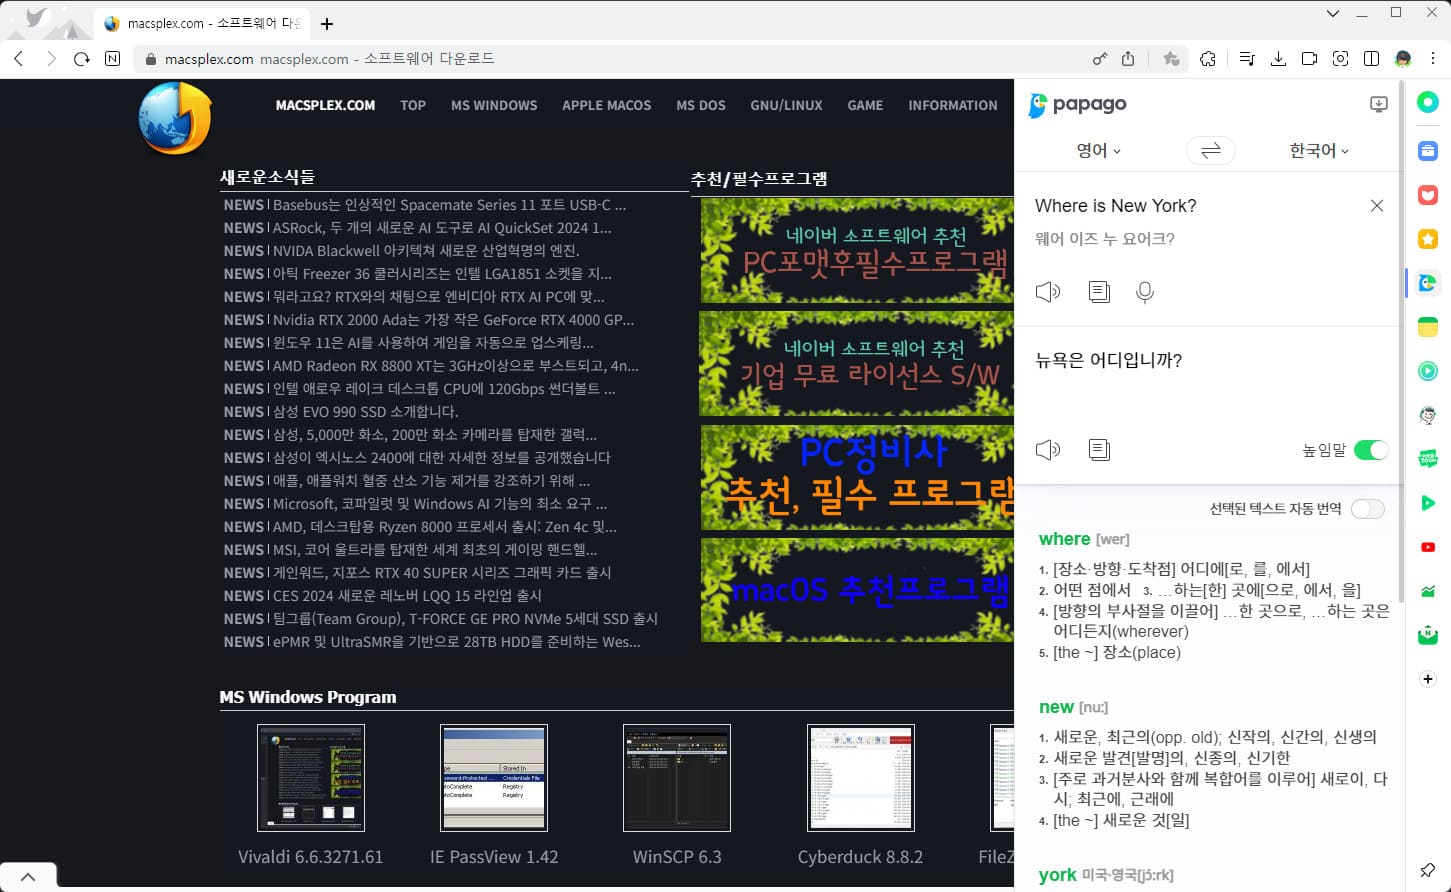This screenshot has width=1451, height=892.
Task: Open a new tab with plus button
Action: 327,23
